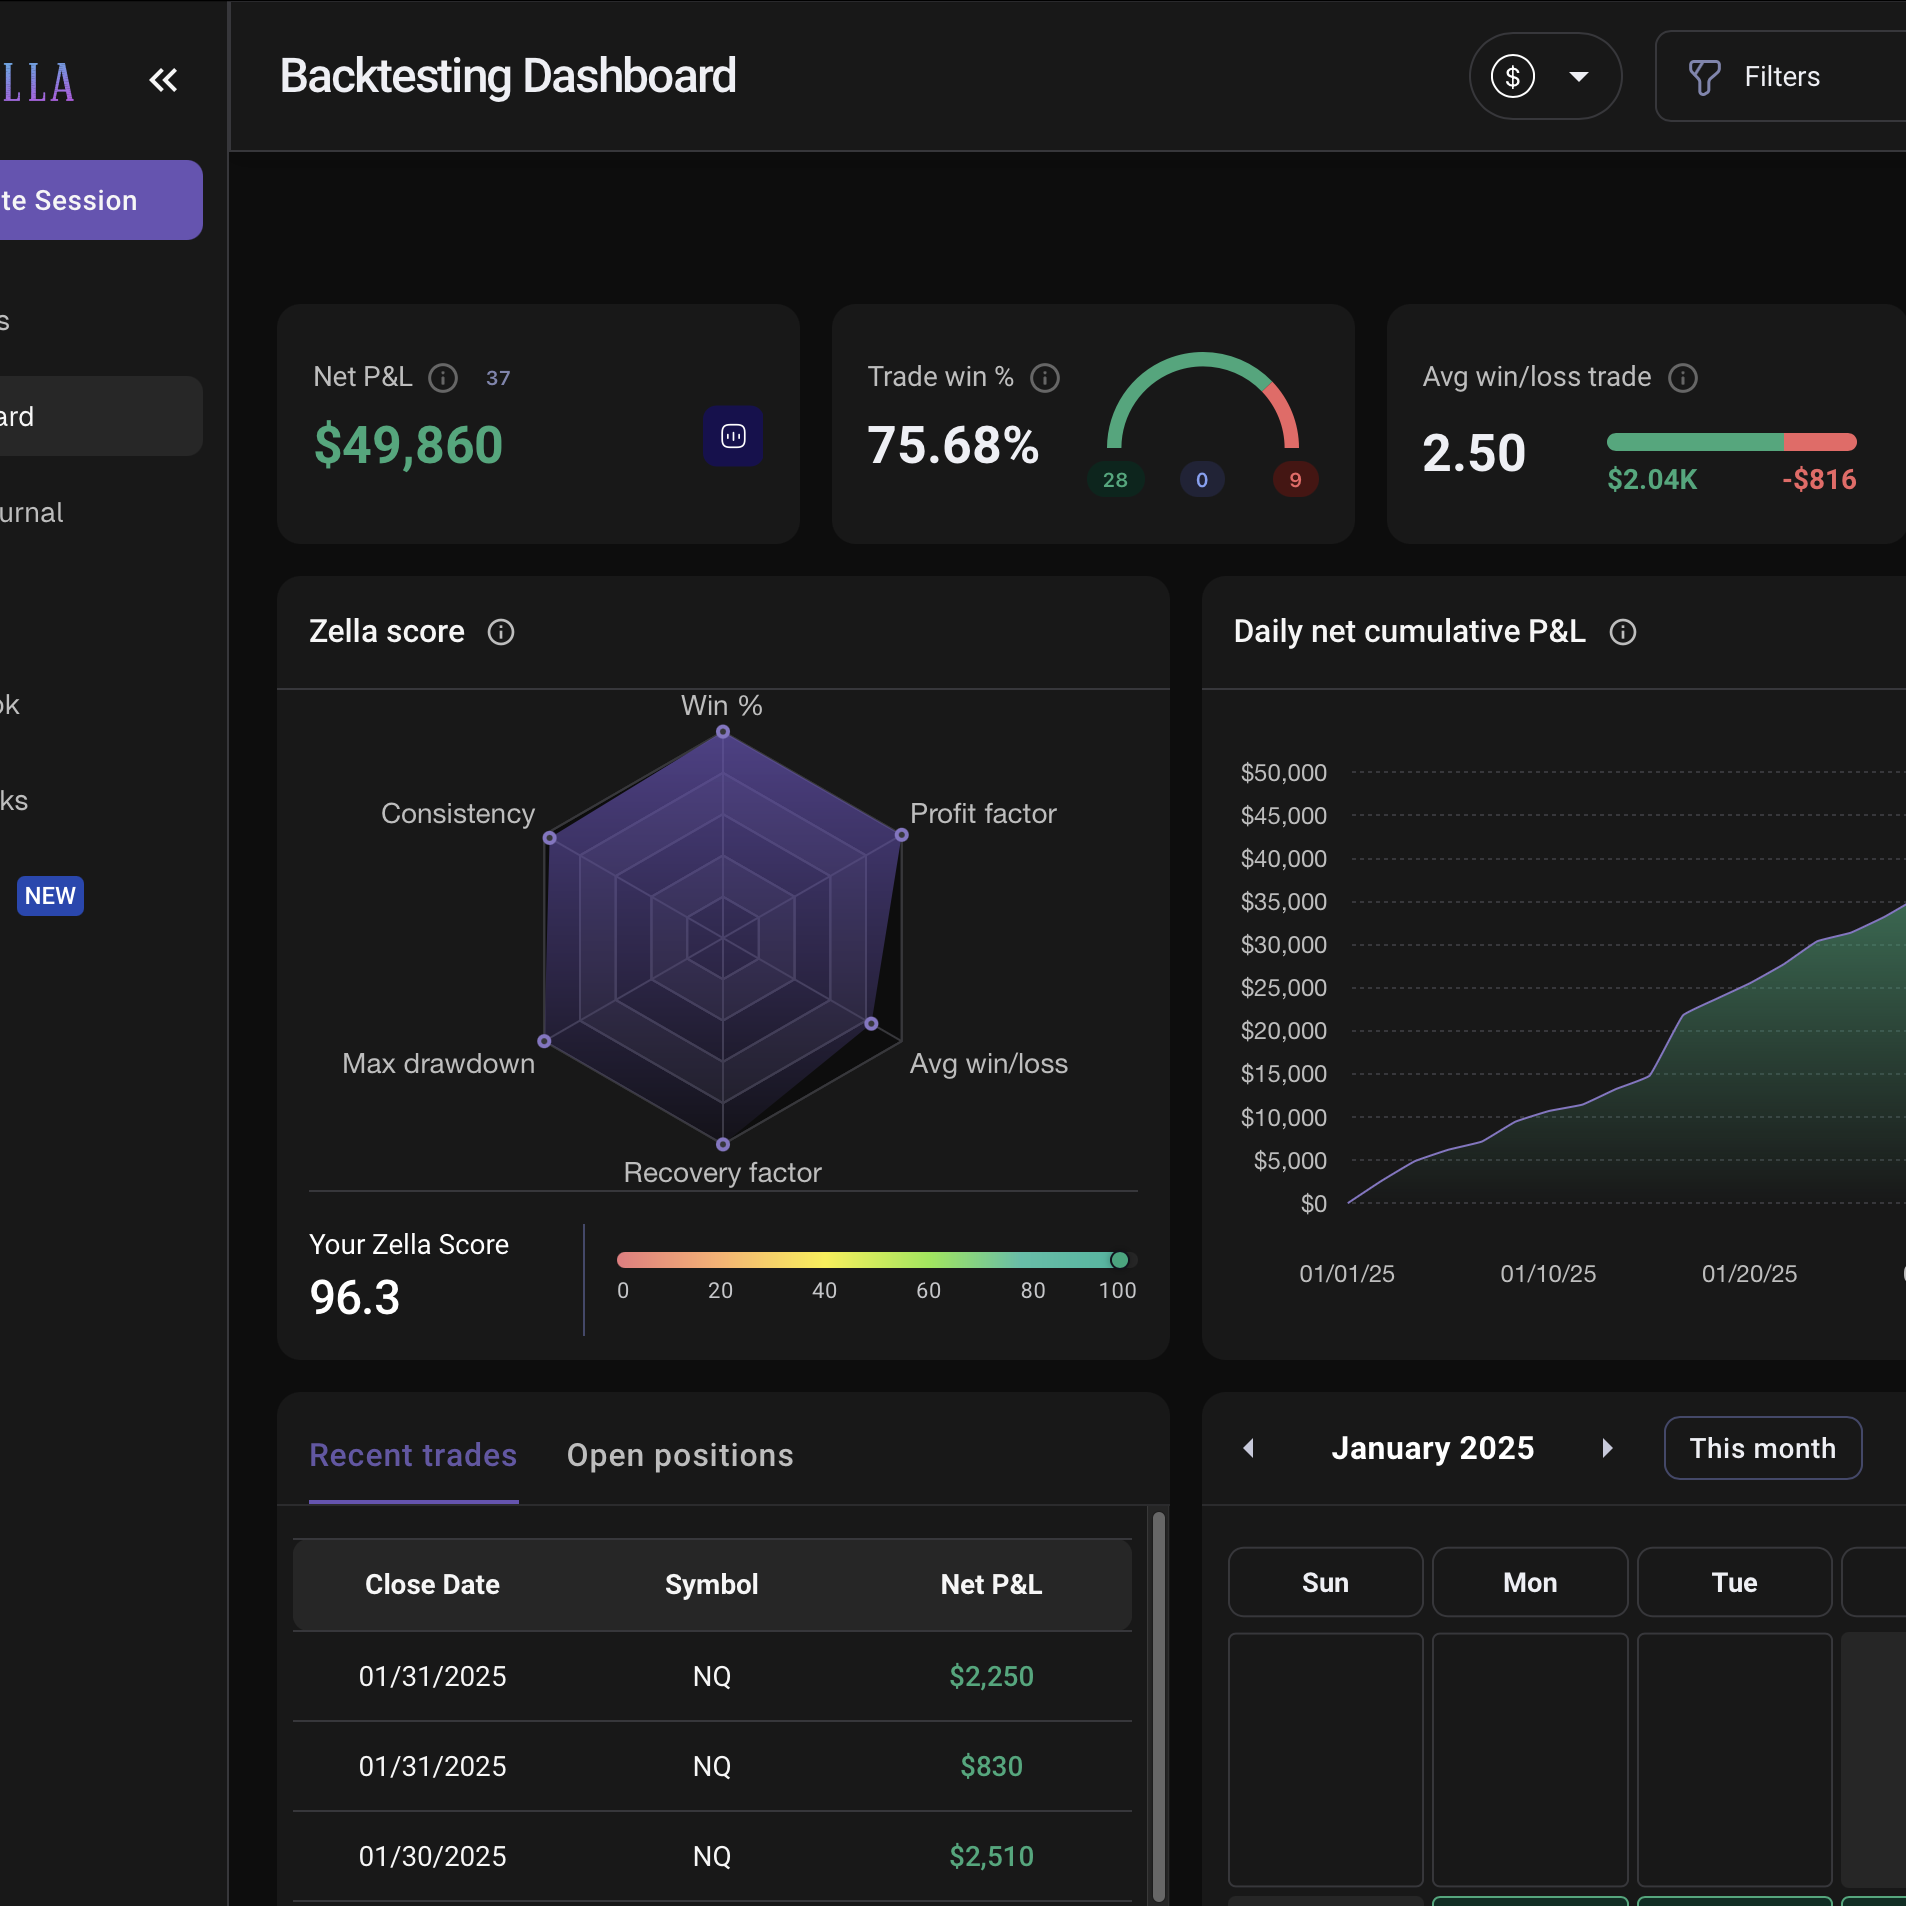Click the Zella score info icon

pos(501,632)
